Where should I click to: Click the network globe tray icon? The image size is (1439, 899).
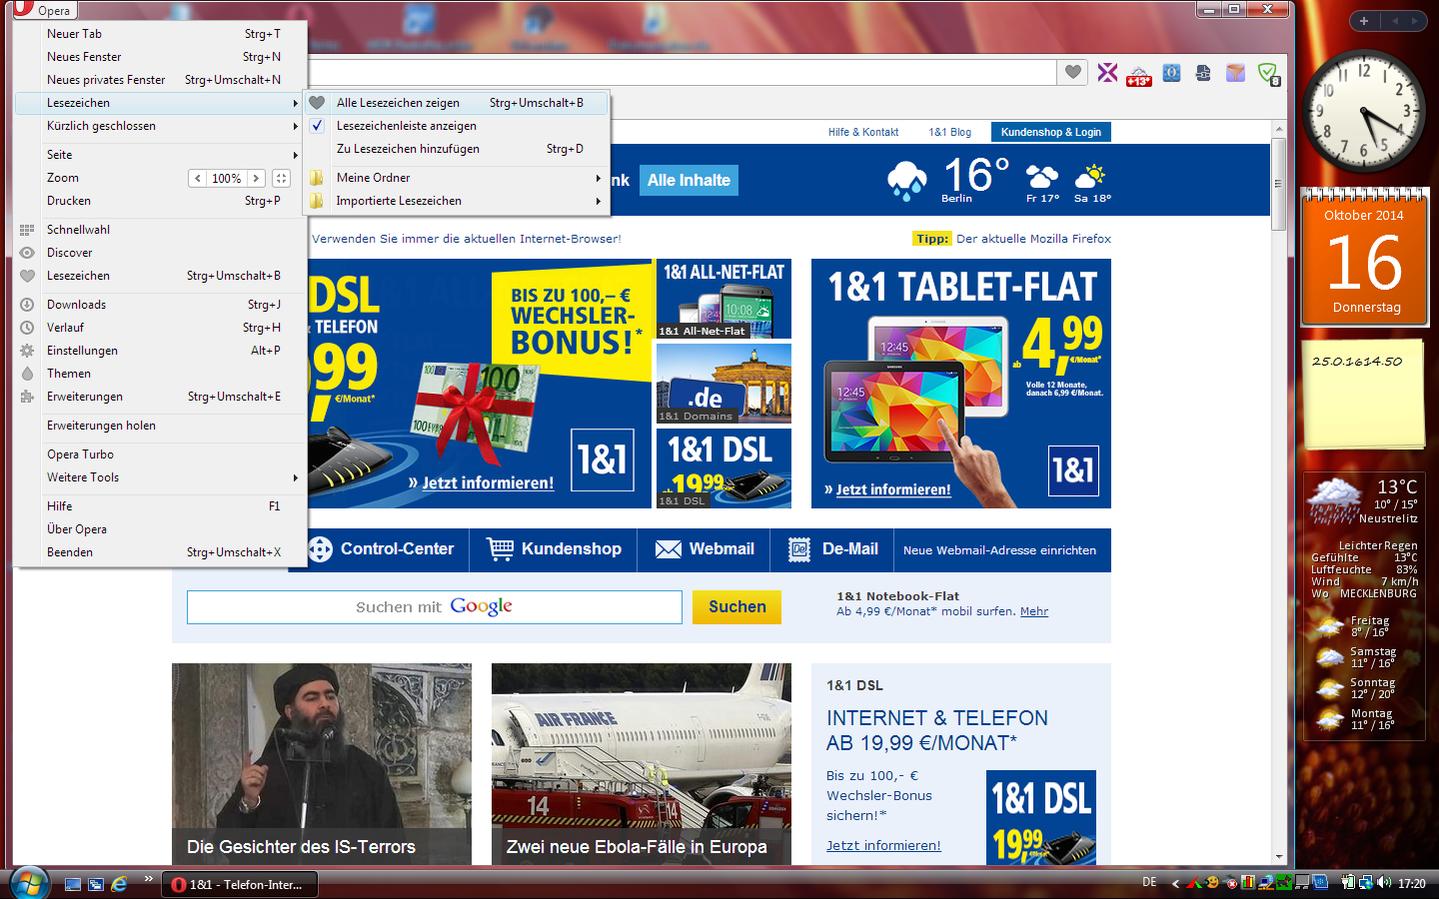pos(1367,882)
